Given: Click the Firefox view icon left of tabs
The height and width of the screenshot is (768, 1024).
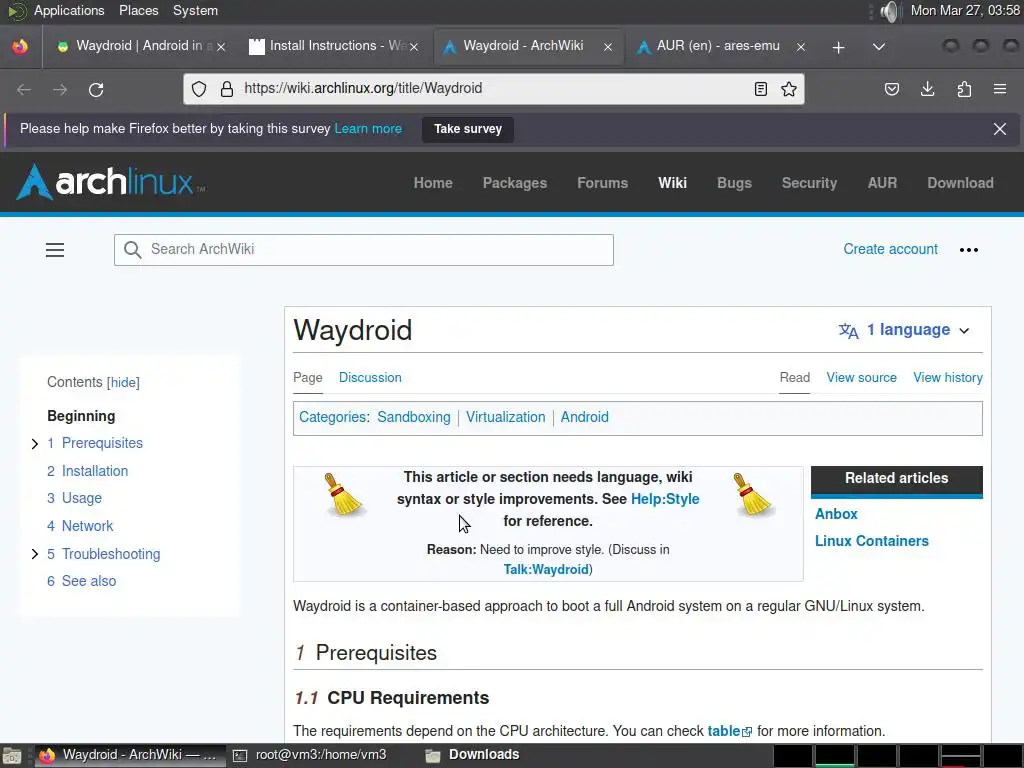Looking at the screenshot, I should (x=20, y=46).
